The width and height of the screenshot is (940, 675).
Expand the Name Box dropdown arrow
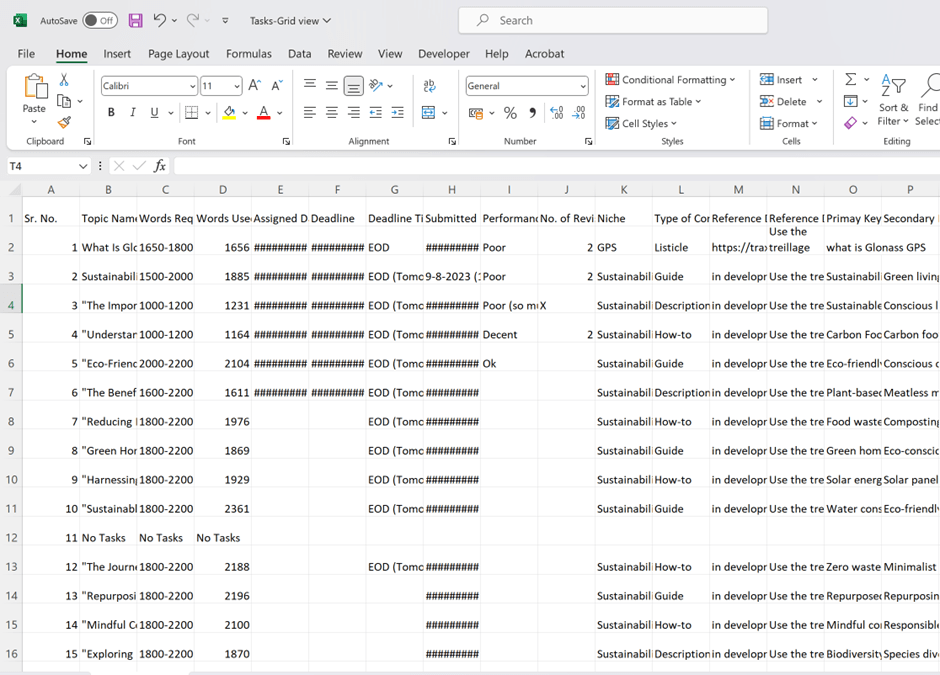point(83,166)
